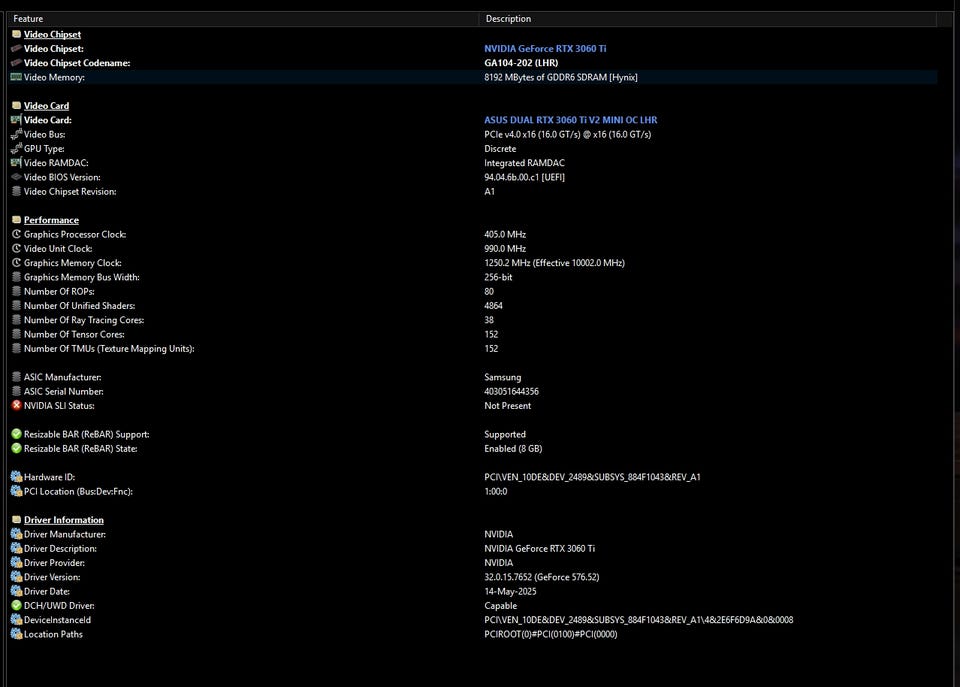The height and width of the screenshot is (687, 960).
Task: Select the PCIROOT(0)#PCI(0100)#PCI(0000) value
Action: coord(551,634)
